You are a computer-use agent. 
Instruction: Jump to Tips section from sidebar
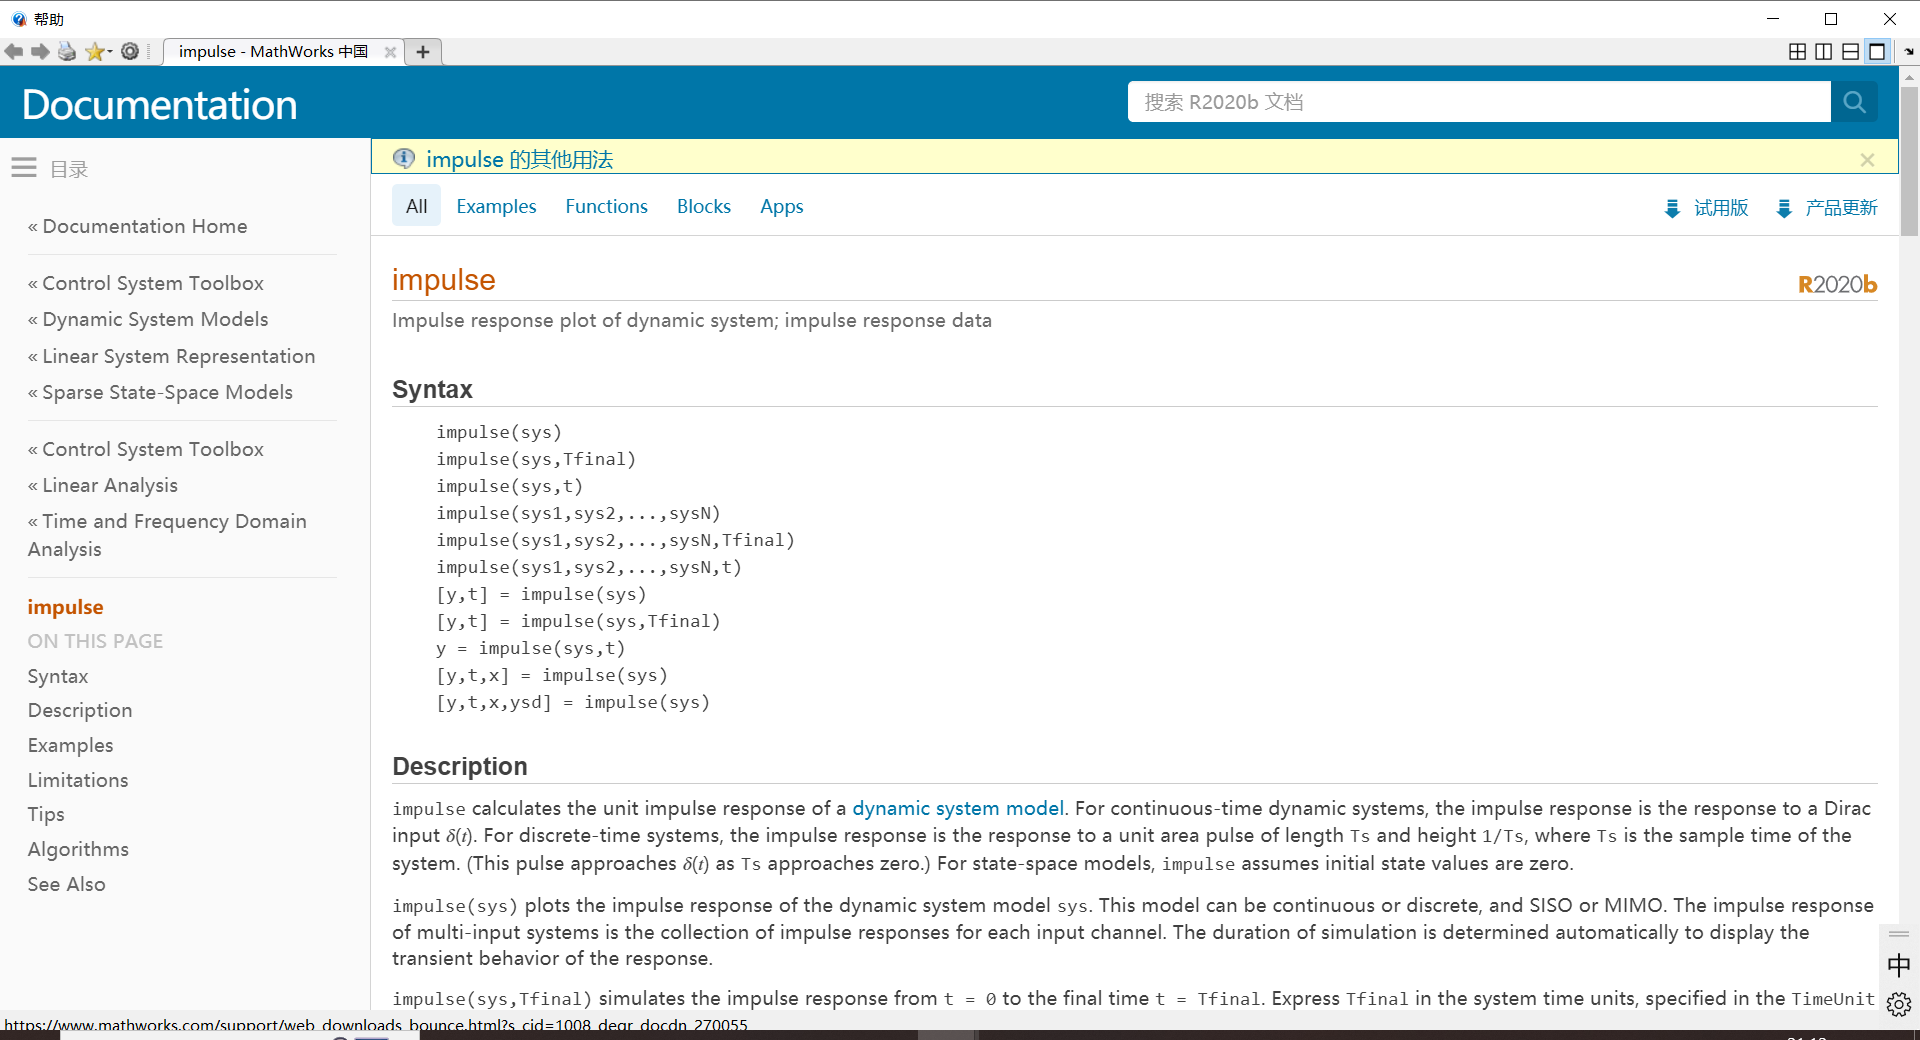[x=46, y=815]
